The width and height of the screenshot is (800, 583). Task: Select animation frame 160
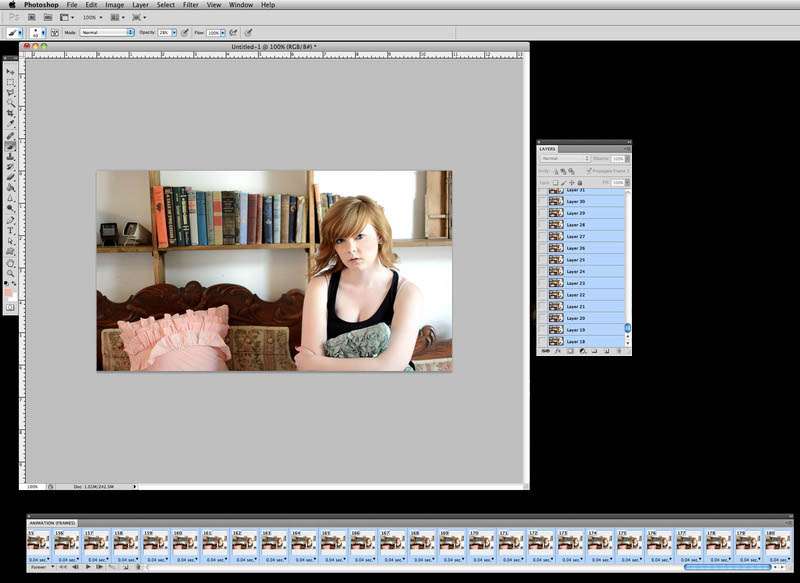pyautogui.click(x=185, y=546)
